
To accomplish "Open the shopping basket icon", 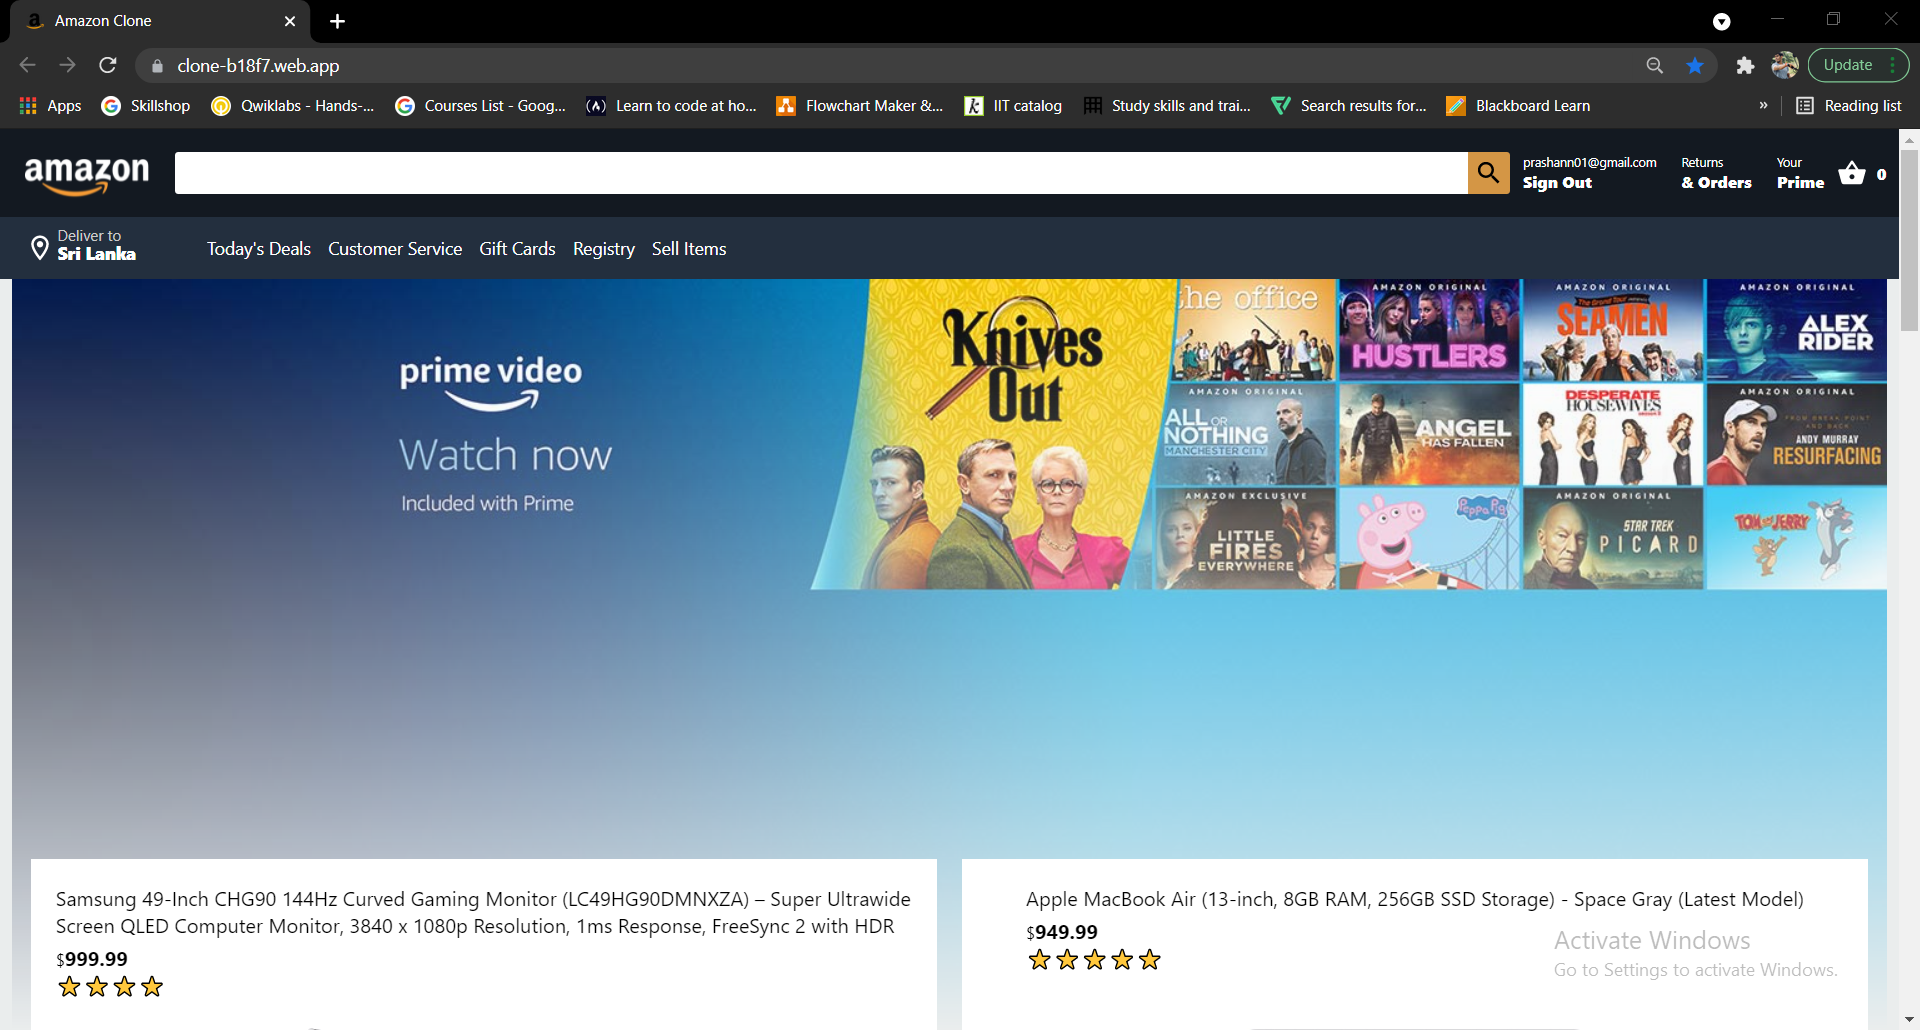I will [1852, 173].
